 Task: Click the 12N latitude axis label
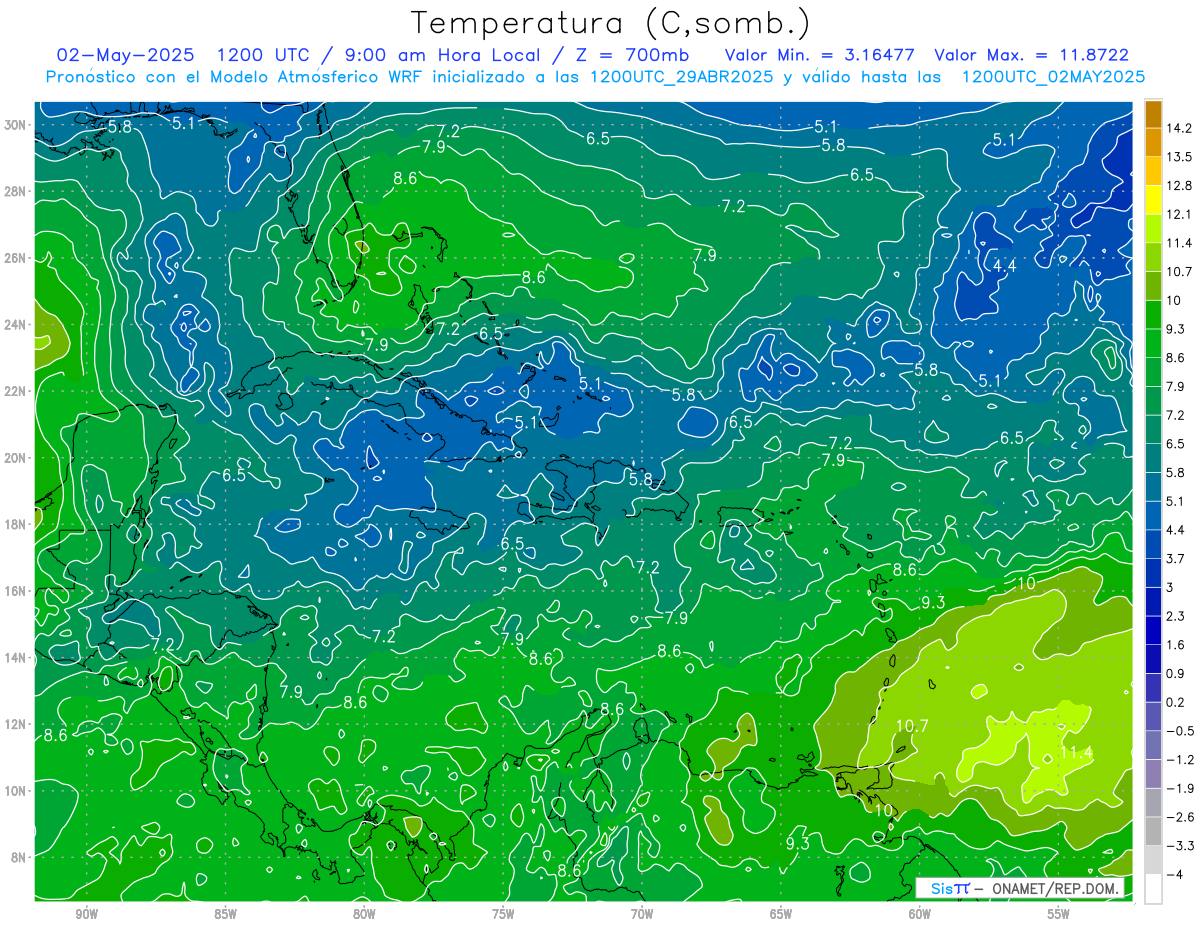(16, 724)
